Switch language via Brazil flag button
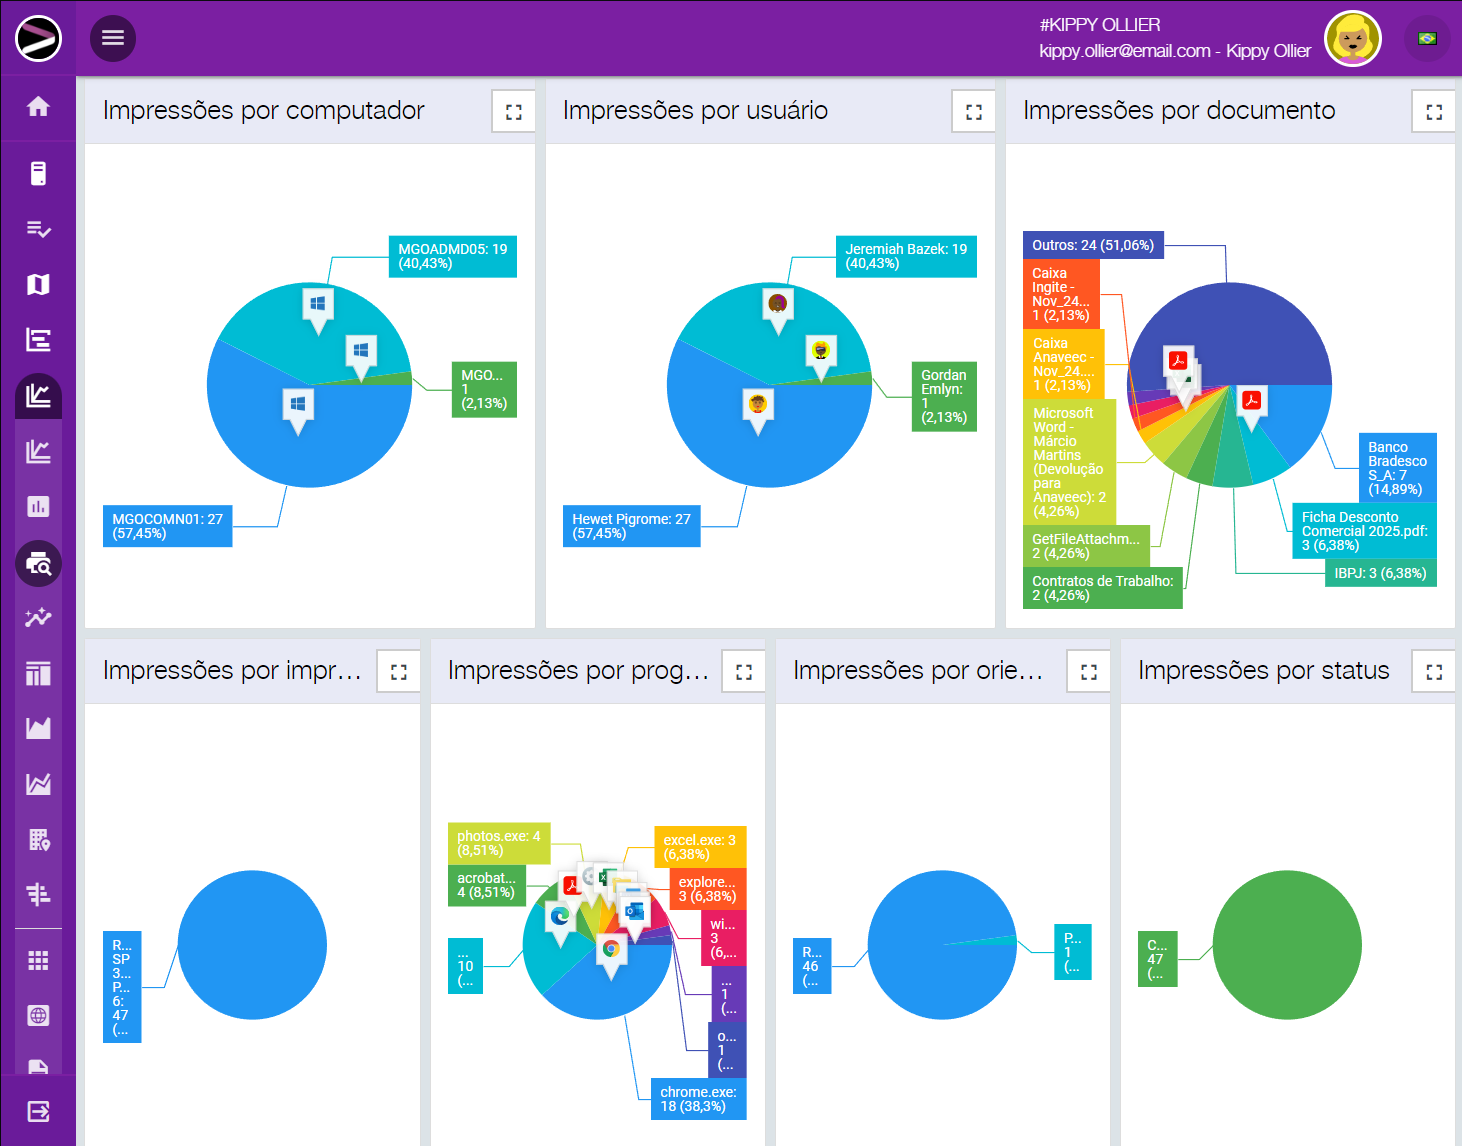1462x1146 pixels. 1427,39
